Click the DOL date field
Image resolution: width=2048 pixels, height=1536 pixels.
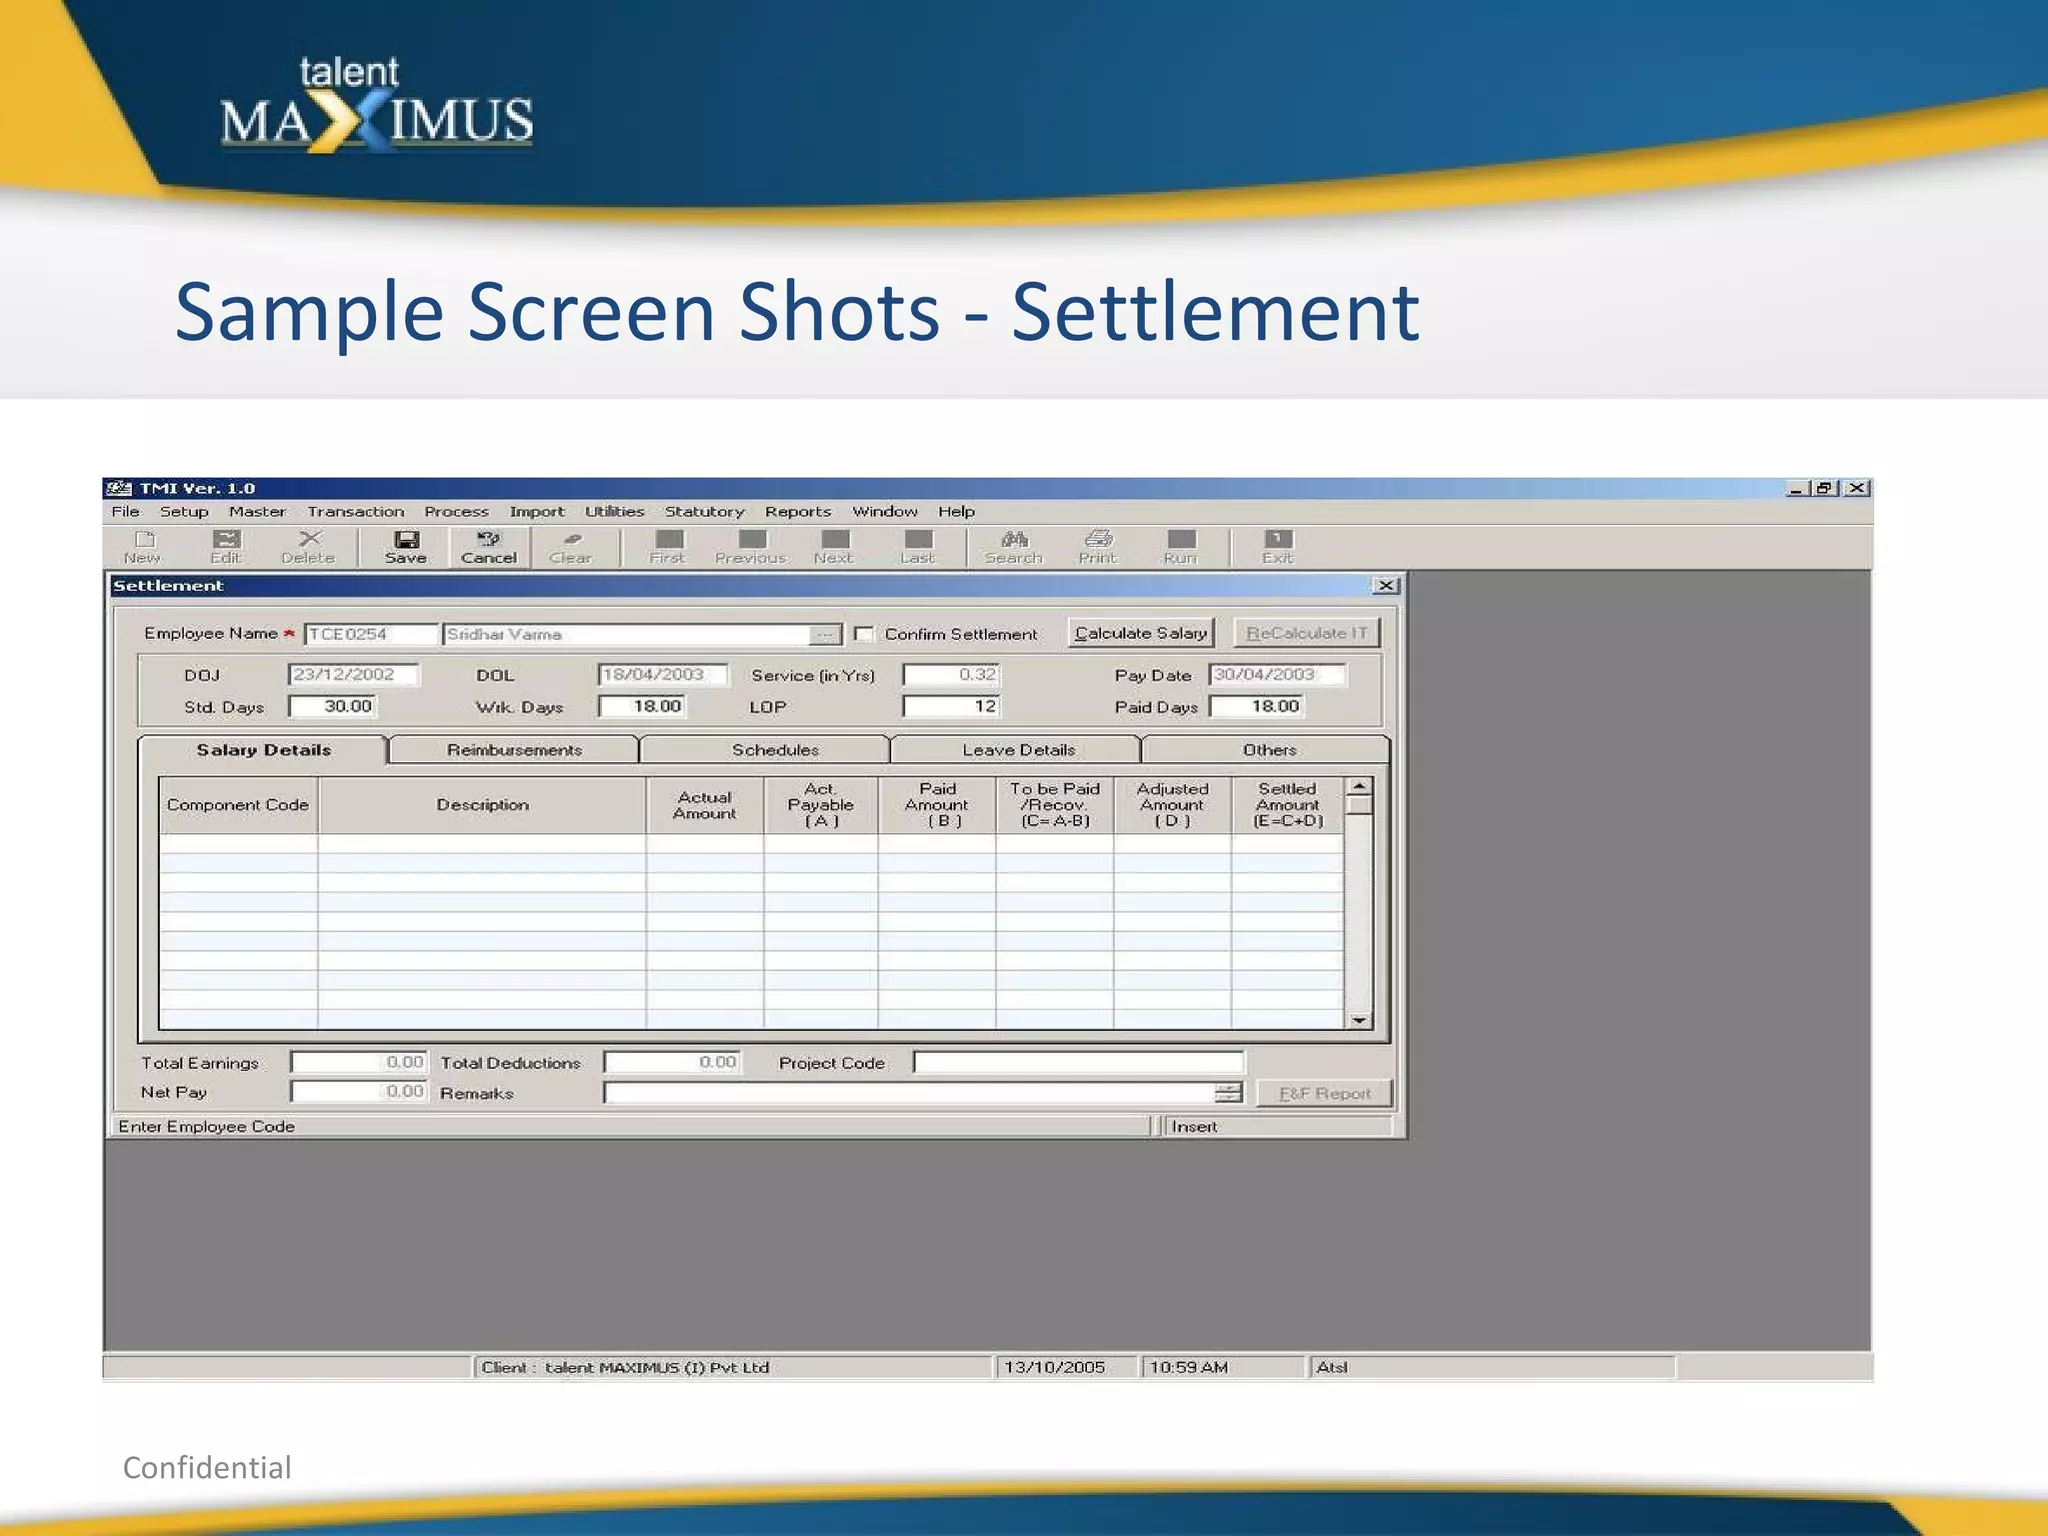662,675
